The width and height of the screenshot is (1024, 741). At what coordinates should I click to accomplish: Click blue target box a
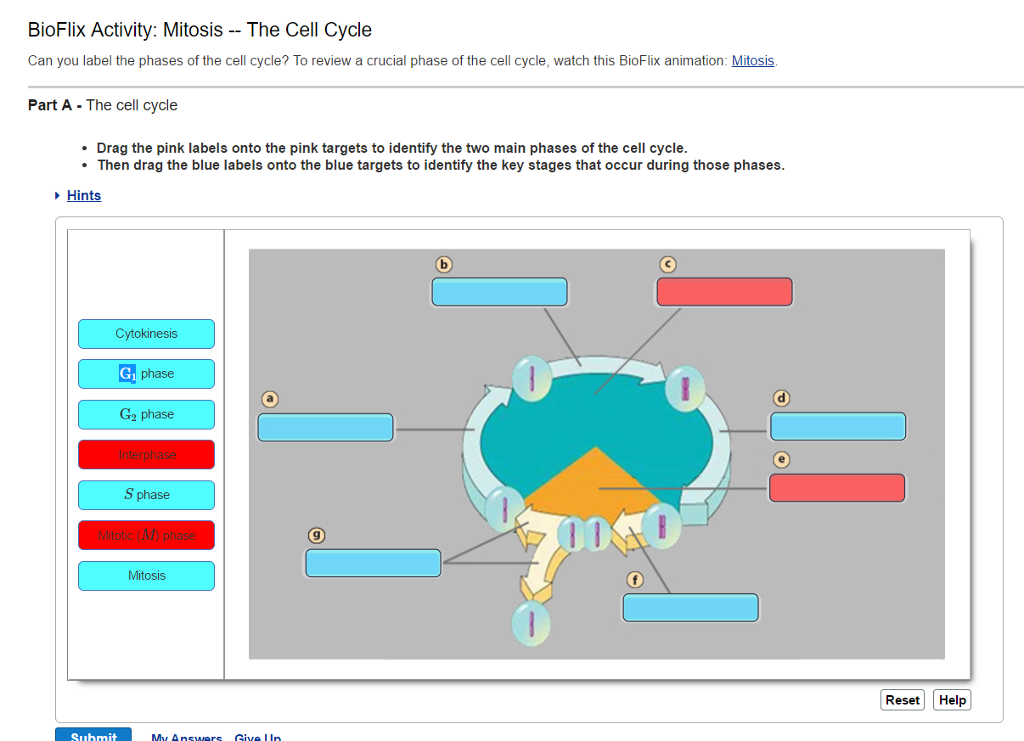(x=325, y=428)
